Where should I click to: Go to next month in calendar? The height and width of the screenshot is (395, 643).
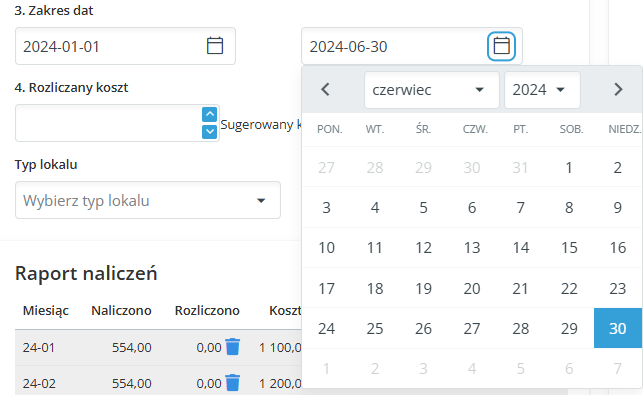point(618,89)
